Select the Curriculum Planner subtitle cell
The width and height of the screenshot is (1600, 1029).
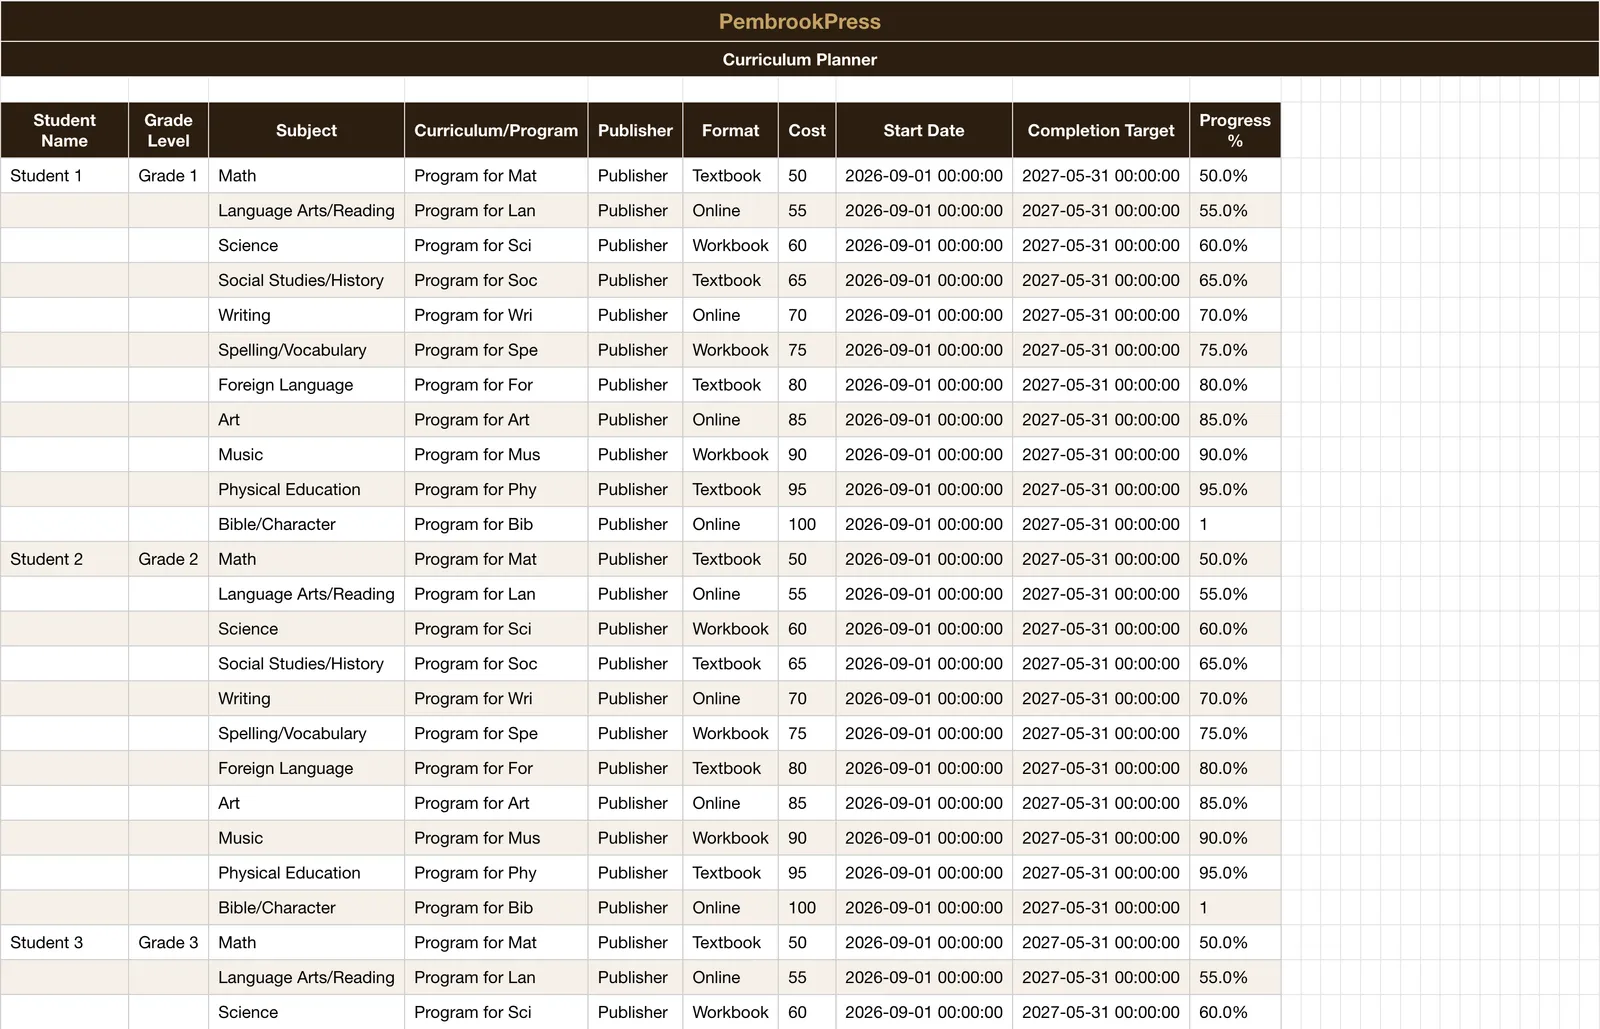click(x=800, y=59)
